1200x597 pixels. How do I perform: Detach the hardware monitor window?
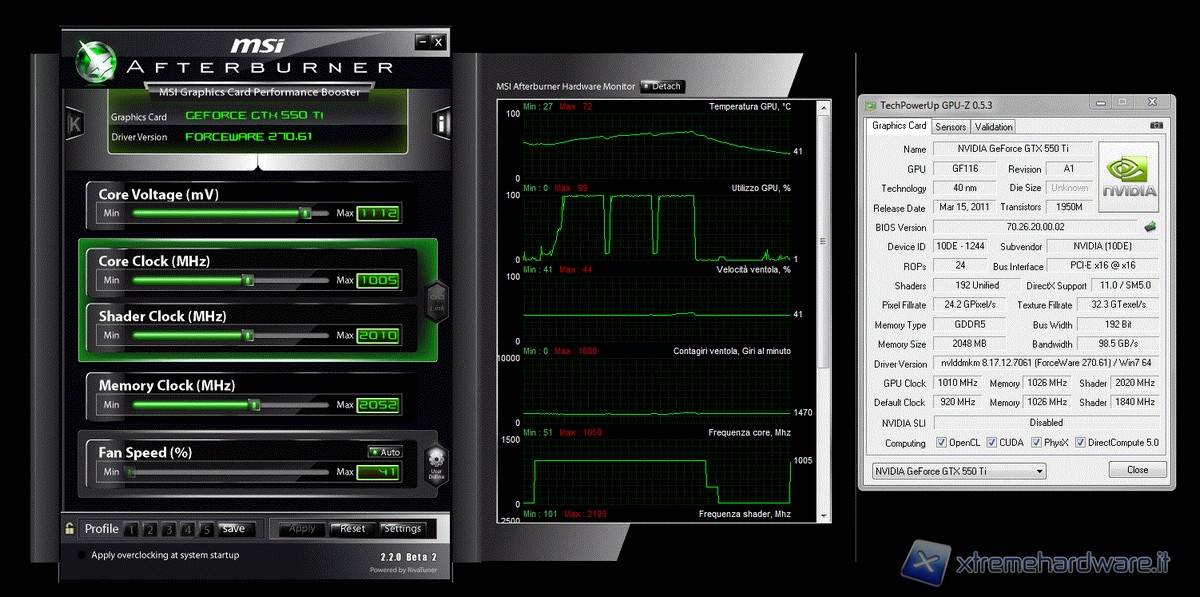662,86
